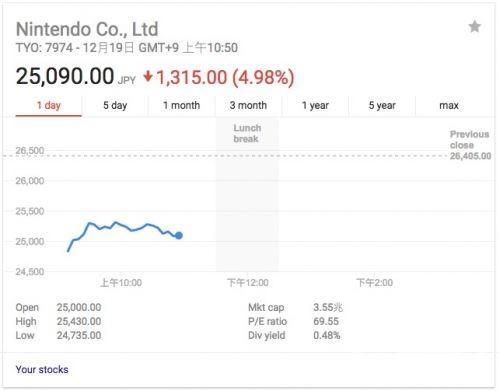The height and width of the screenshot is (391, 500).
Task: Open the 1 month chart range
Action: [182, 106]
